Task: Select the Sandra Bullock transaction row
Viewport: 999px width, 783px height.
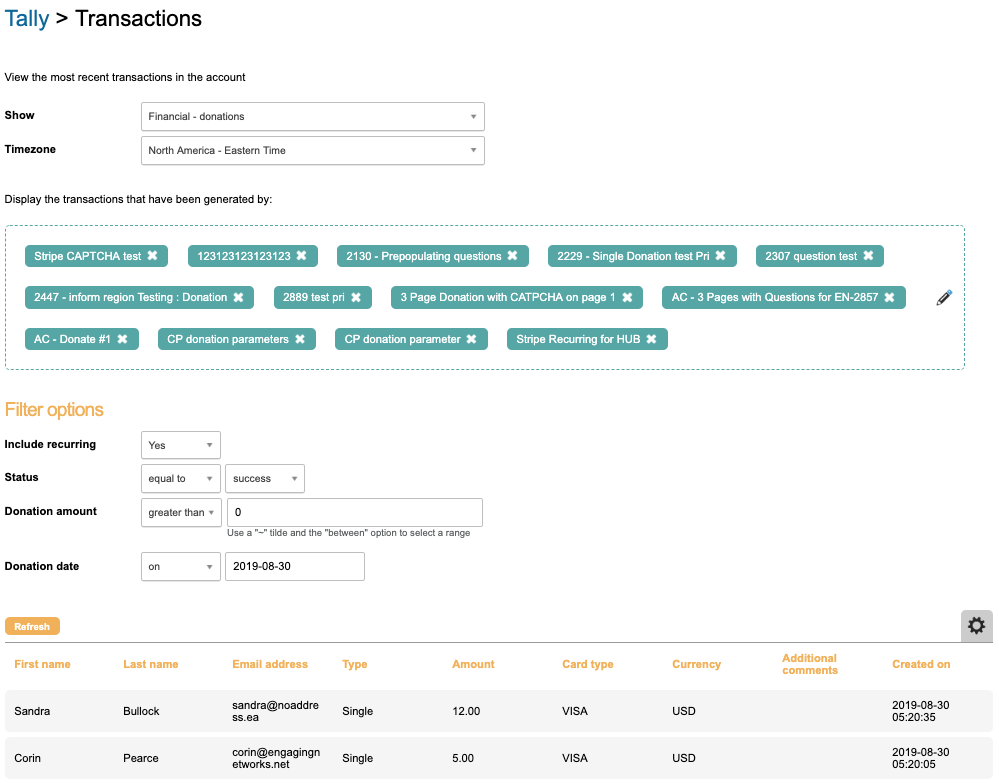Action: coord(498,711)
